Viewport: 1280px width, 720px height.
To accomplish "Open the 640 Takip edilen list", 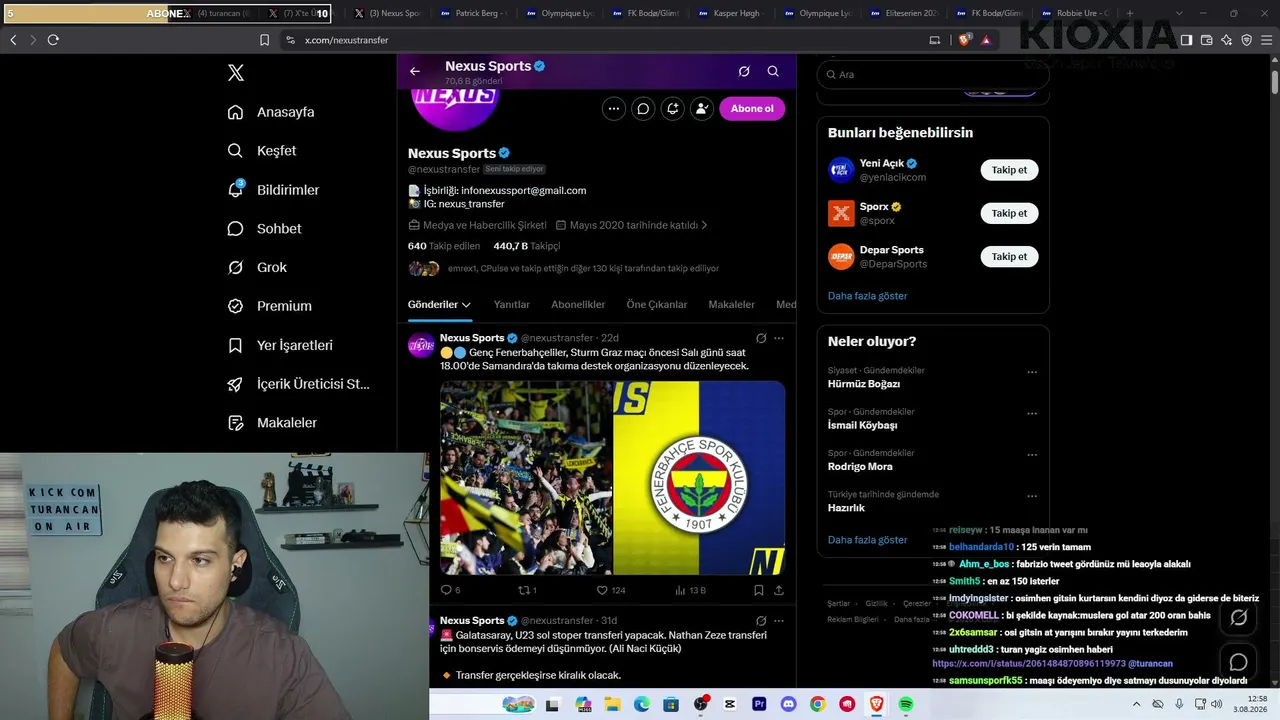I will [444, 246].
